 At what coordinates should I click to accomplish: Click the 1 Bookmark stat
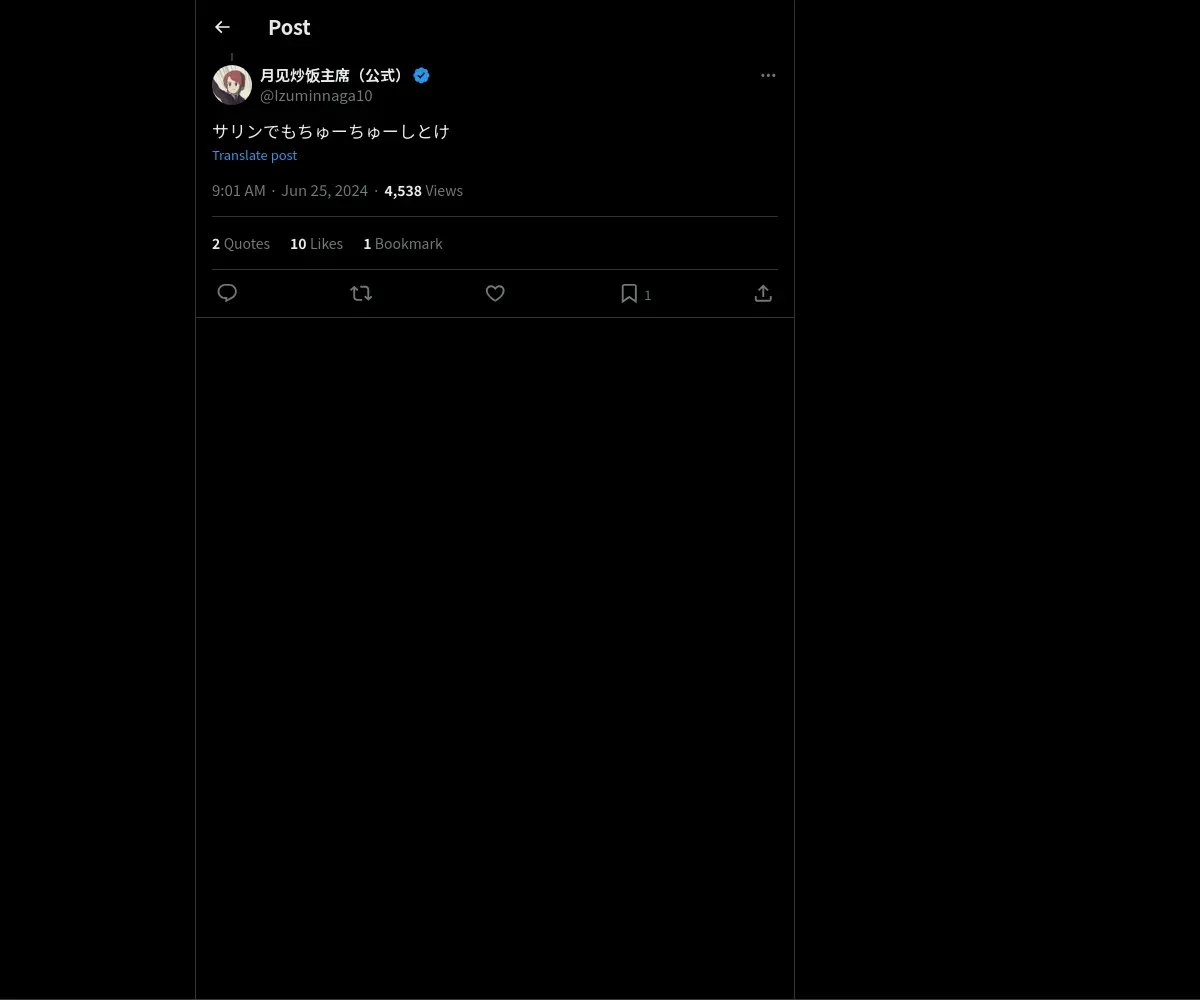[x=402, y=243]
